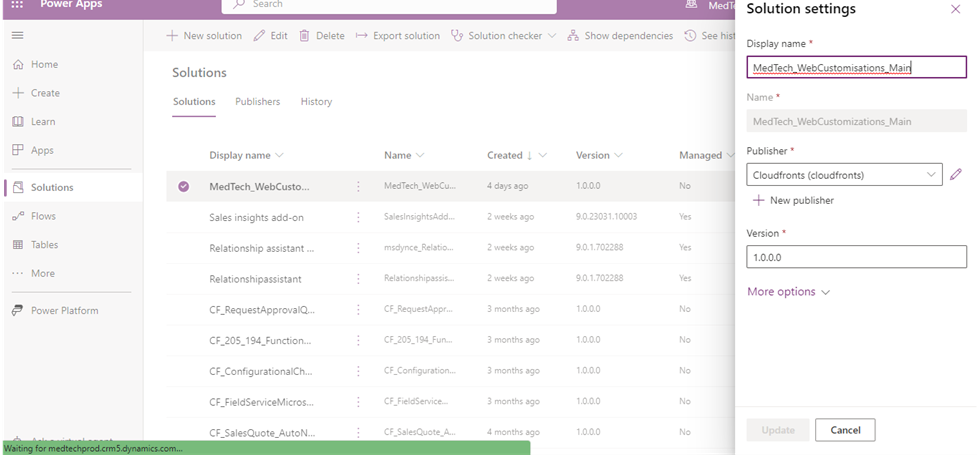
Task: Click the Power Platform icon in sidebar
Action: click(x=18, y=310)
